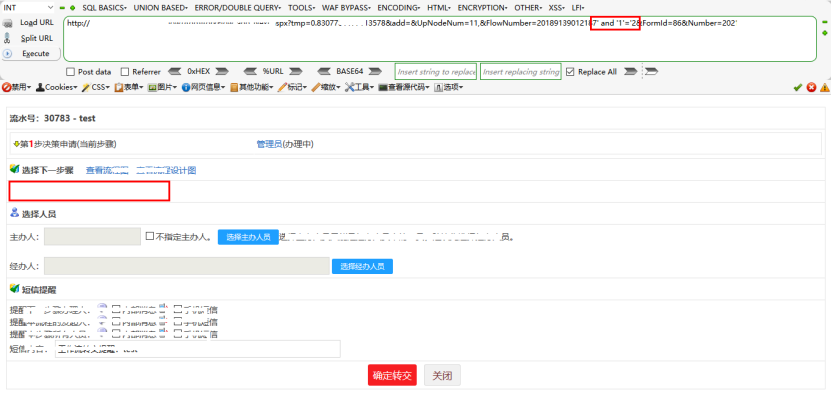Open the INT type dropdown

[x=28, y=7]
